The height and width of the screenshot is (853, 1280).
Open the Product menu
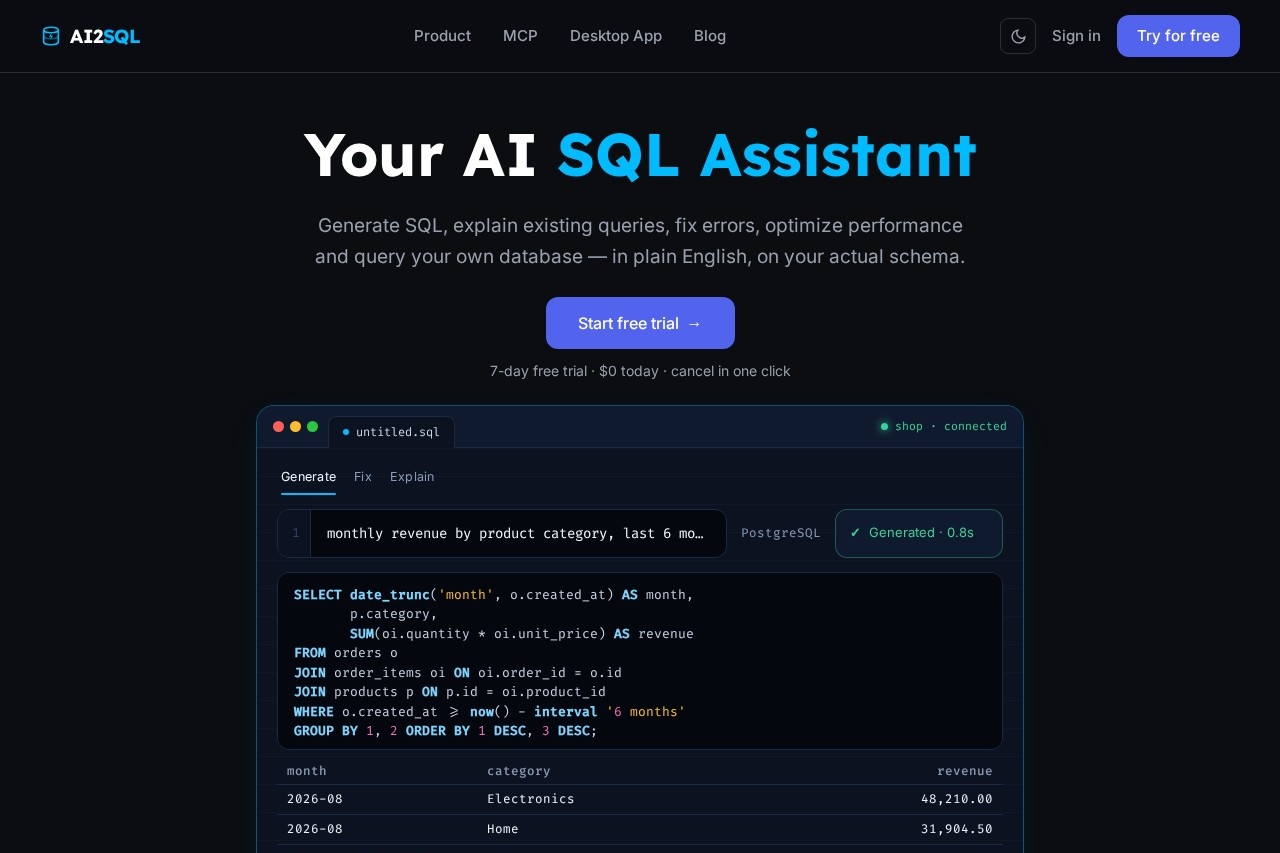(442, 36)
